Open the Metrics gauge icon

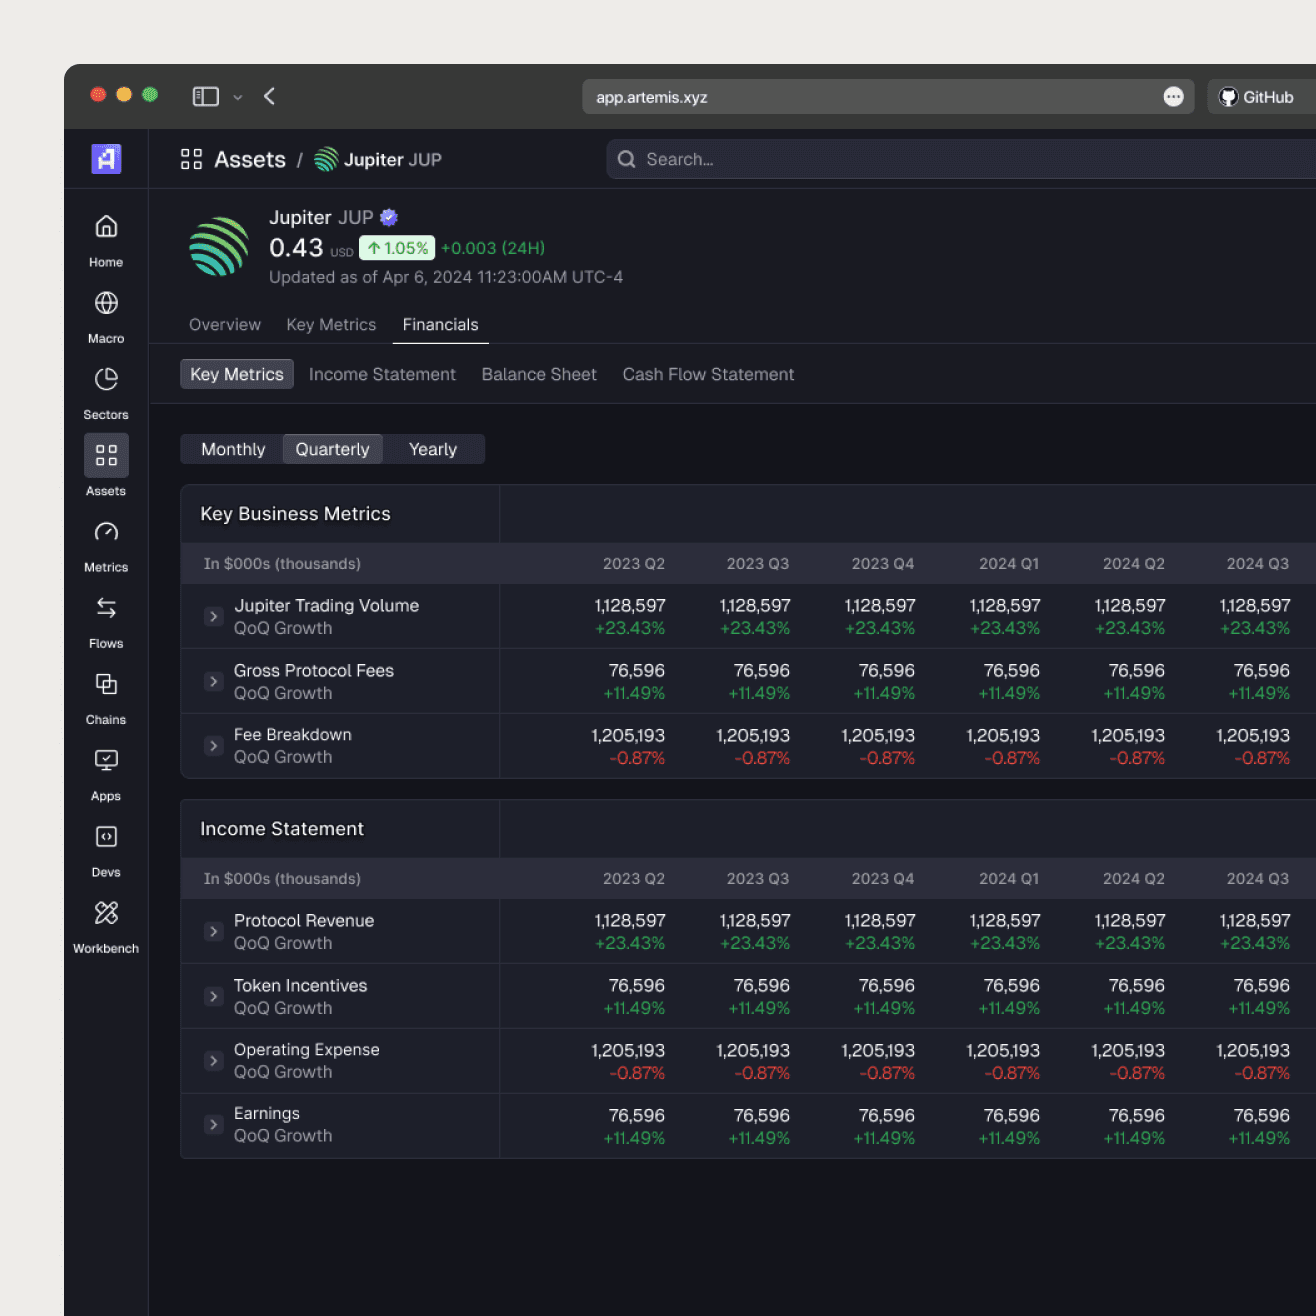(106, 532)
